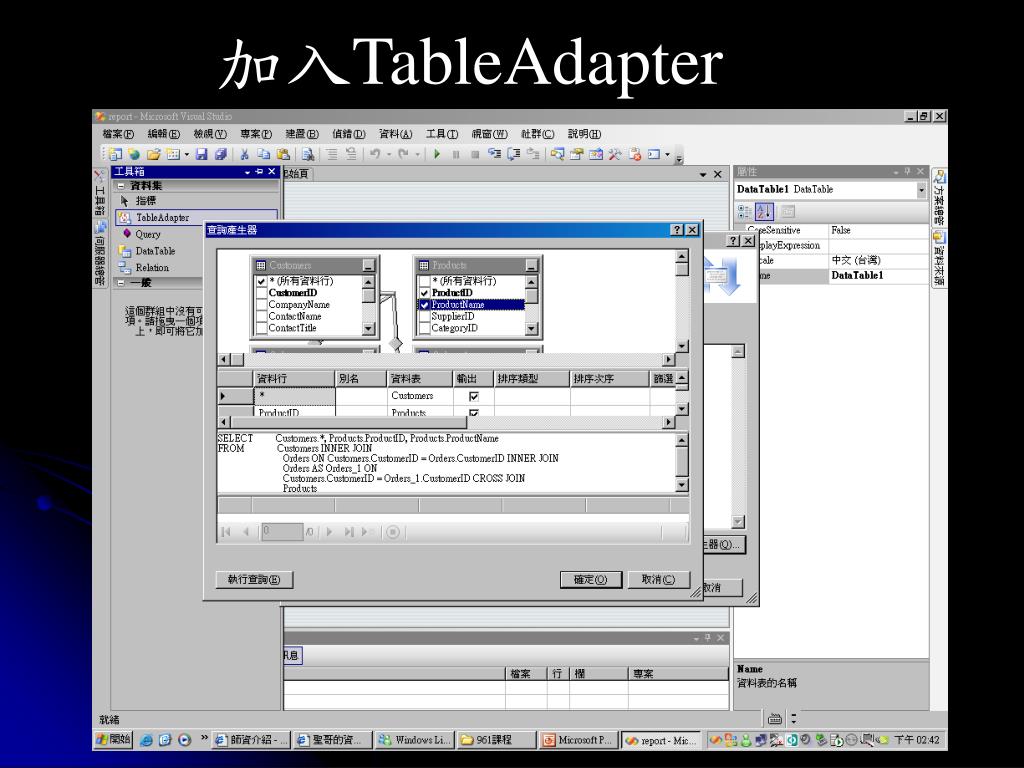The height and width of the screenshot is (768, 1024).
Task: Select the DataTable toolbox item
Action: (x=155, y=251)
